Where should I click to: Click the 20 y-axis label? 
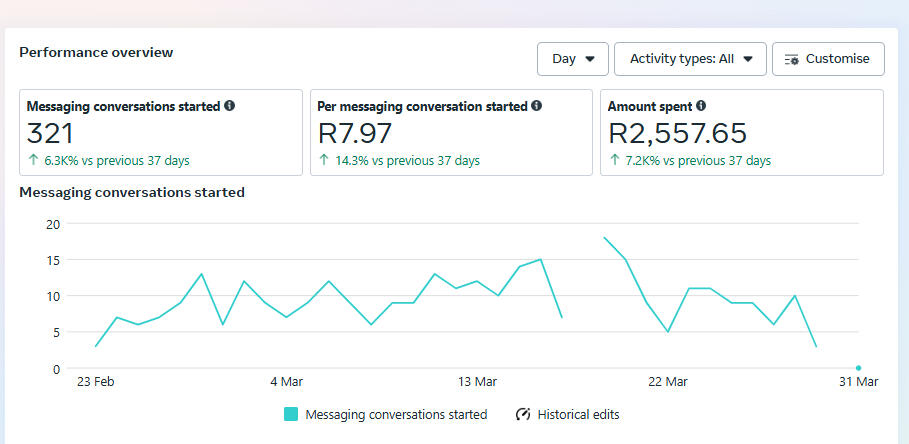[53, 224]
